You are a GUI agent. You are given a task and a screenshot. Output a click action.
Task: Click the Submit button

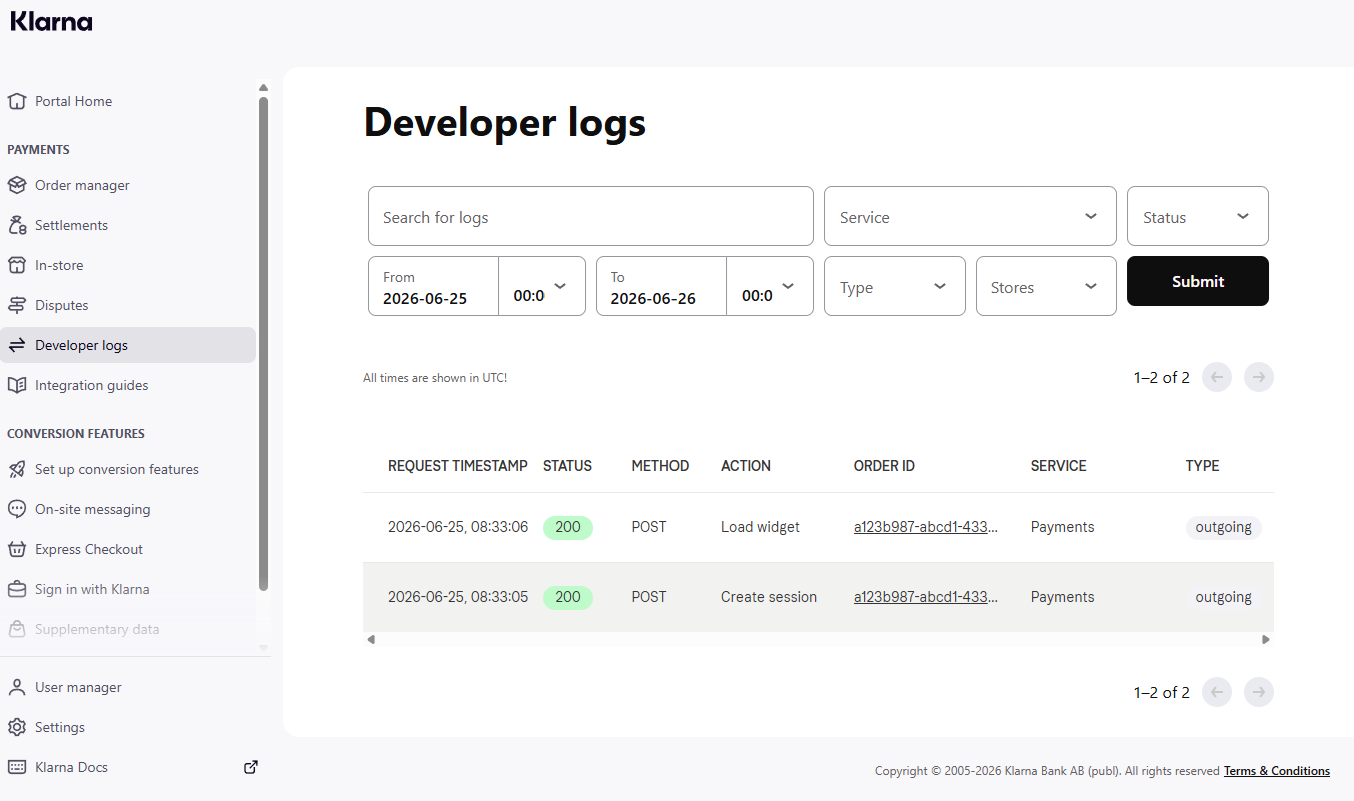[x=1198, y=281]
